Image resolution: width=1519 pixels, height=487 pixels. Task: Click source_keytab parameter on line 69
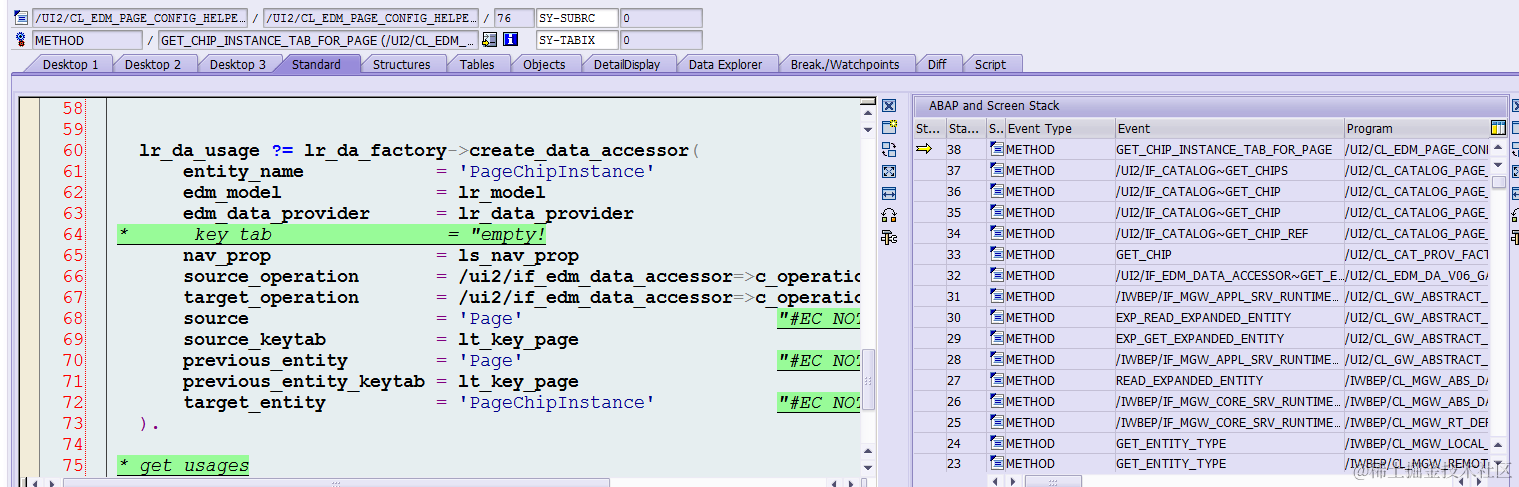pos(254,339)
